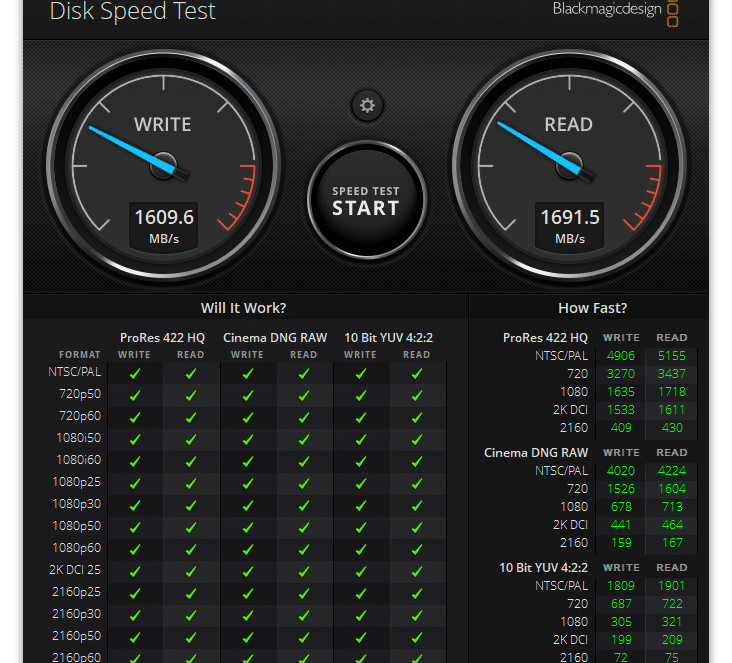This screenshot has width=732, height=663.
Task: Click 10 Bit YUV read checkmark for 1080p60
Action: (417, 550)
